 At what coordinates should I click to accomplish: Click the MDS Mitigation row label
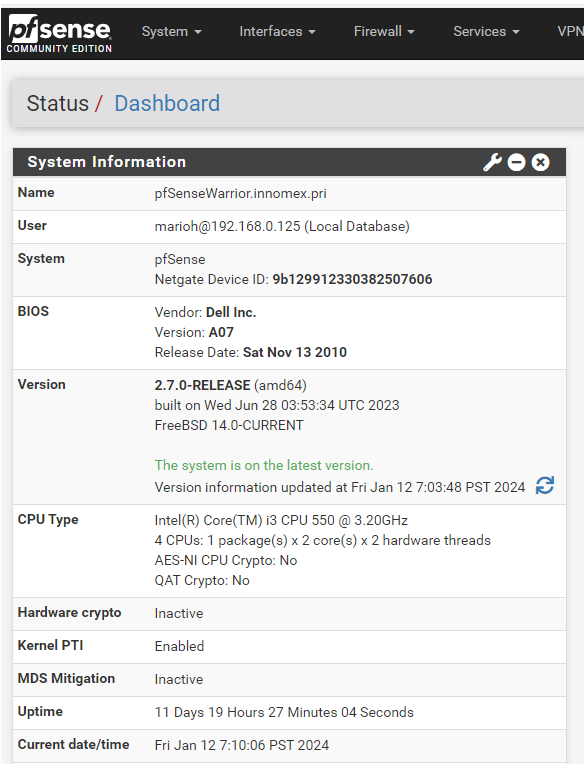66,679
